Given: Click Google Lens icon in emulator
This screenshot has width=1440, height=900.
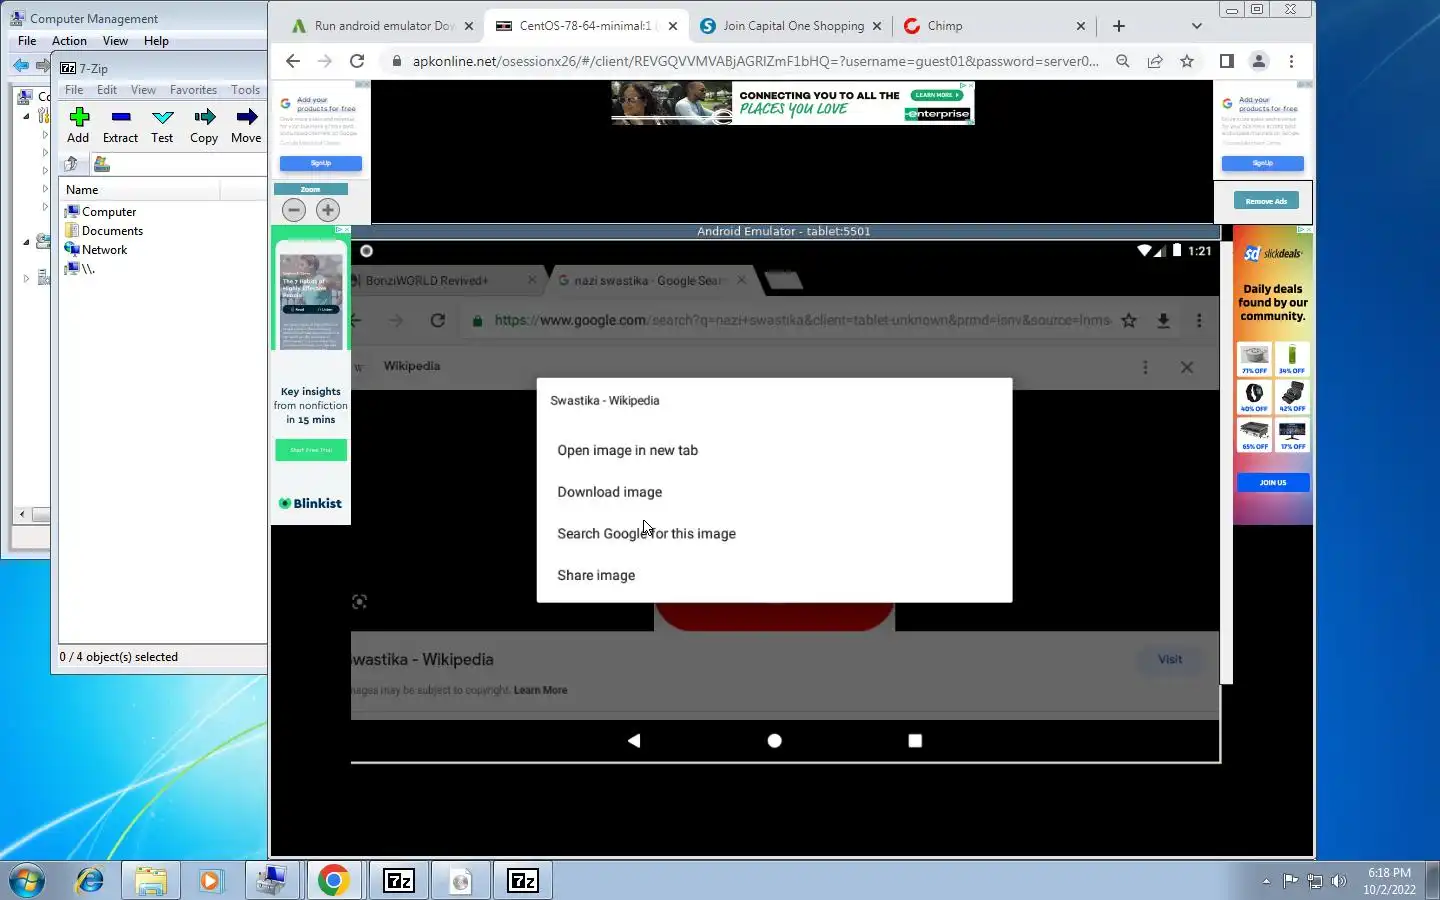Looking at the screenshot, I should (x=360, y=602).
